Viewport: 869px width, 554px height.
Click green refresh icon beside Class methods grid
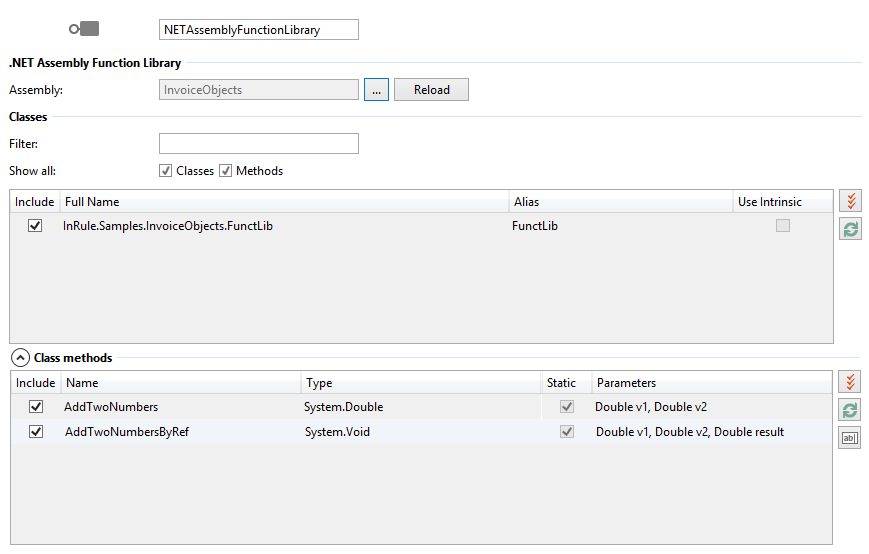[x=850, y=410]
